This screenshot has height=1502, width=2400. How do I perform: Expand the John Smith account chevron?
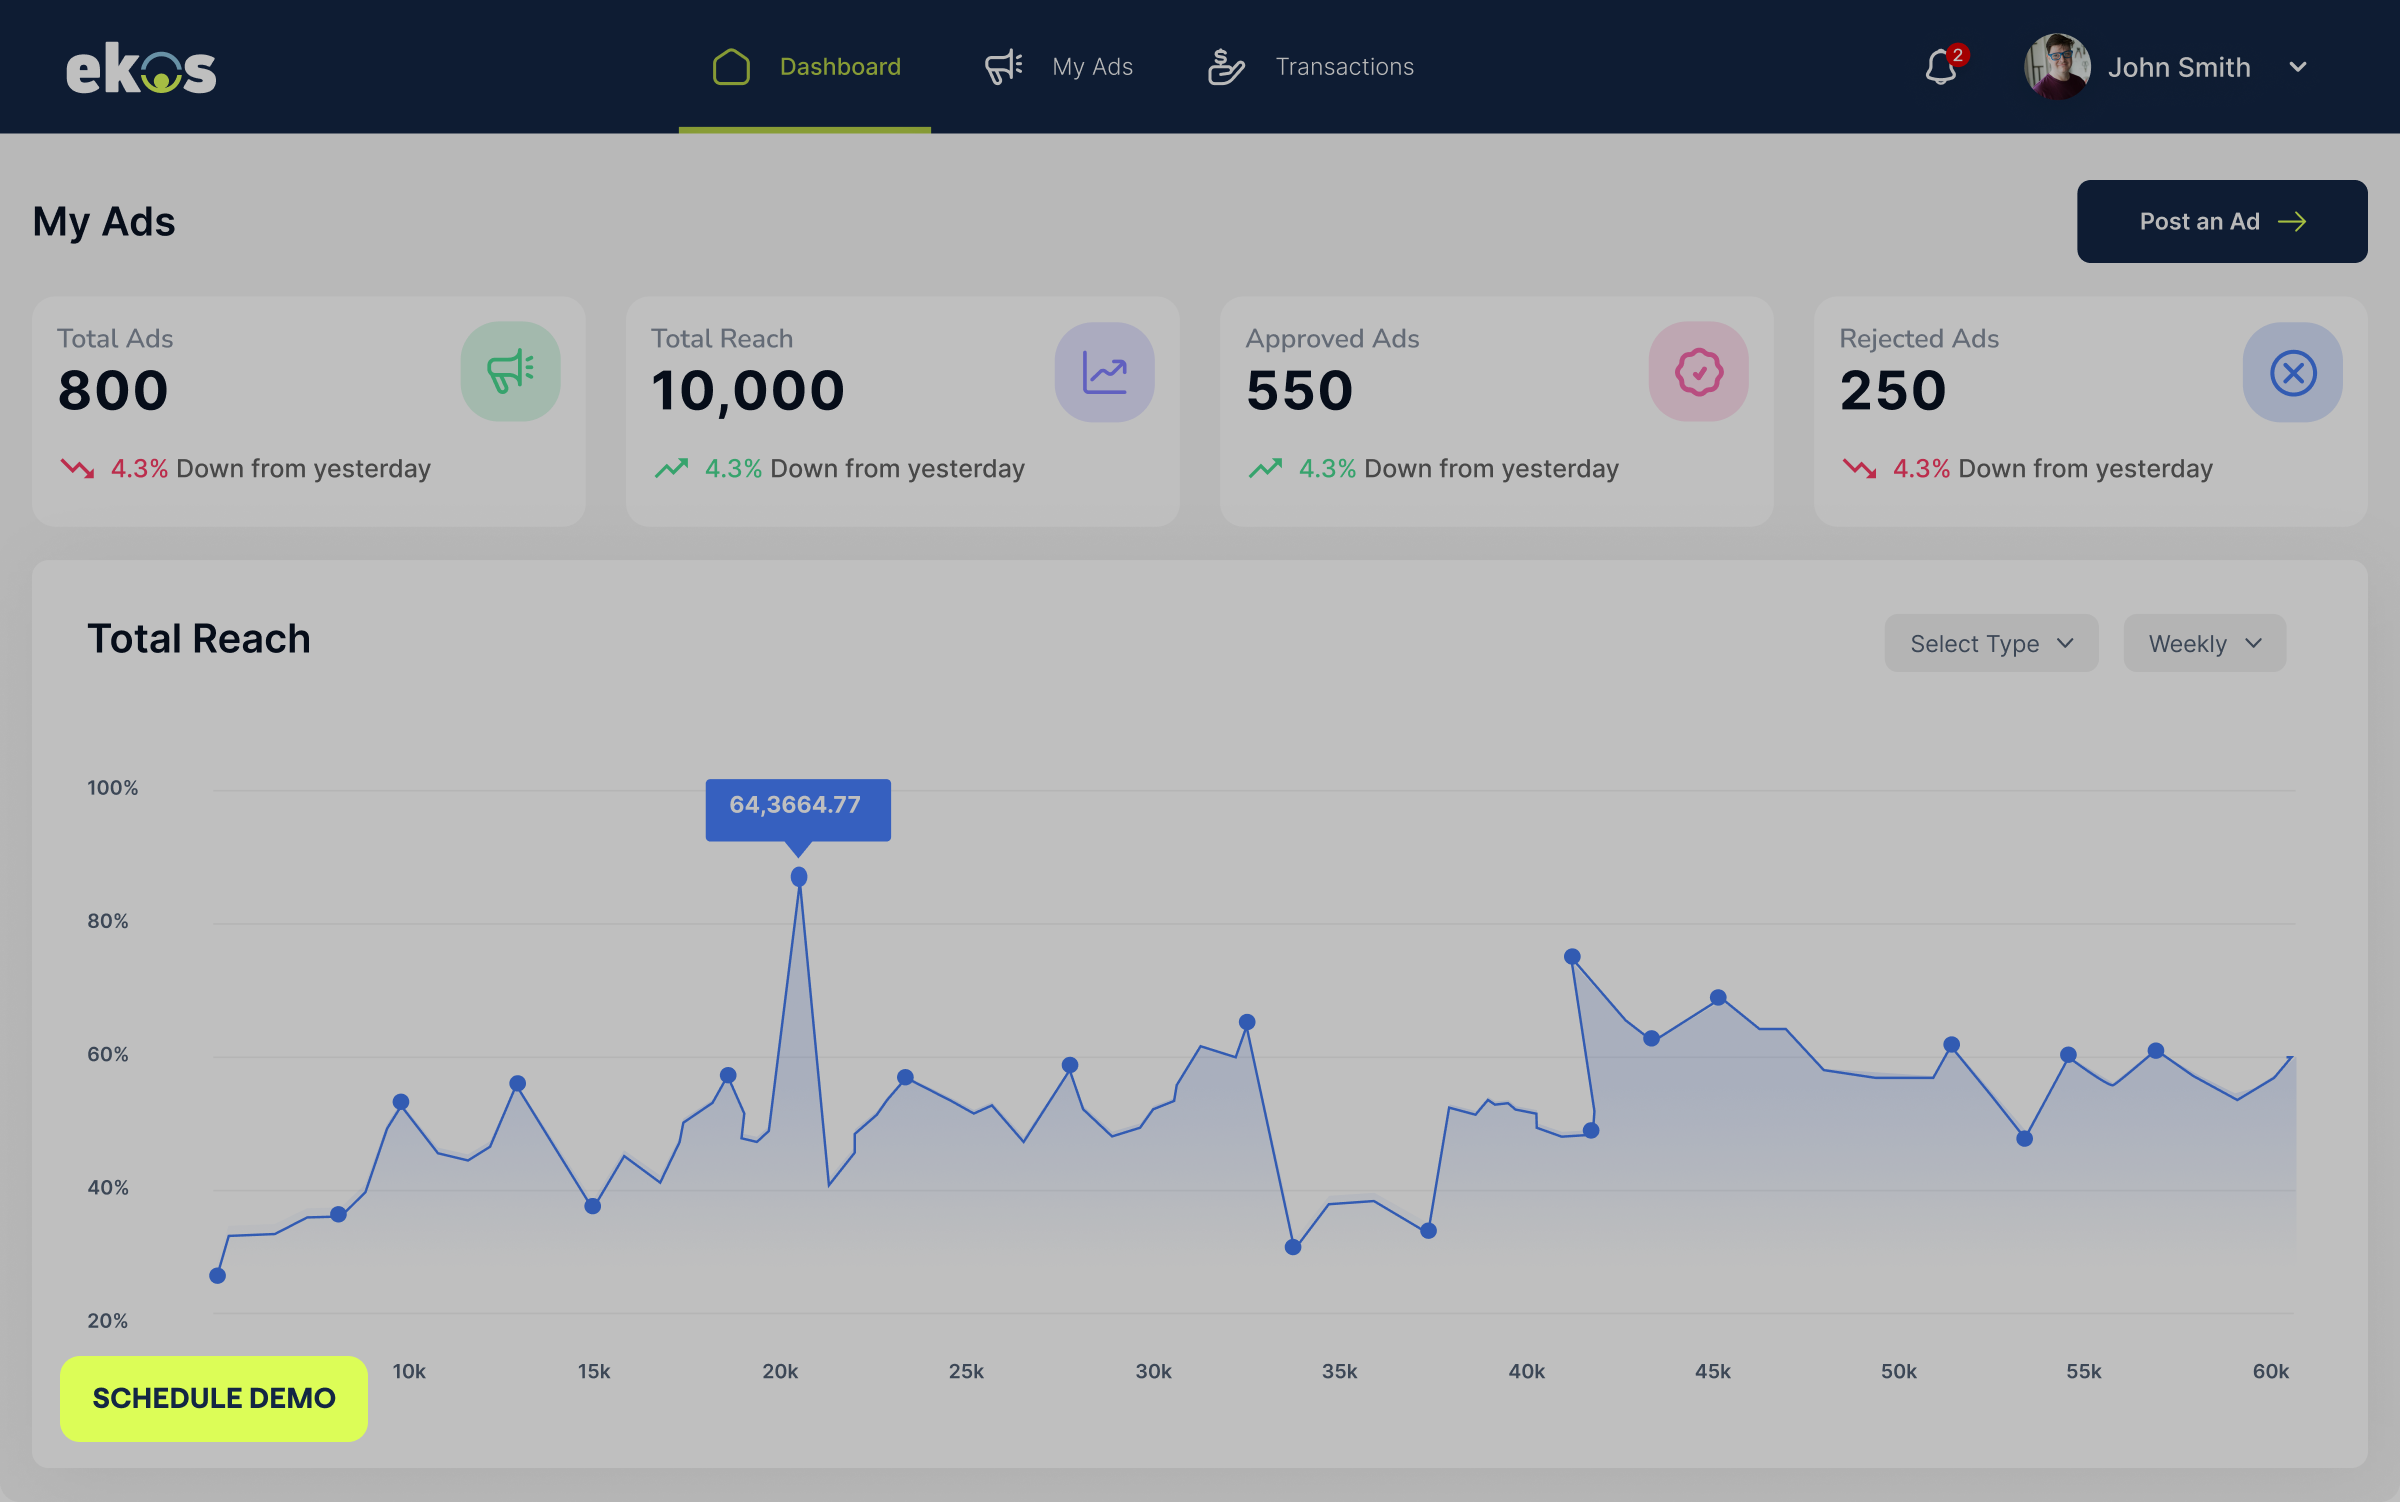click(2298, 67)
